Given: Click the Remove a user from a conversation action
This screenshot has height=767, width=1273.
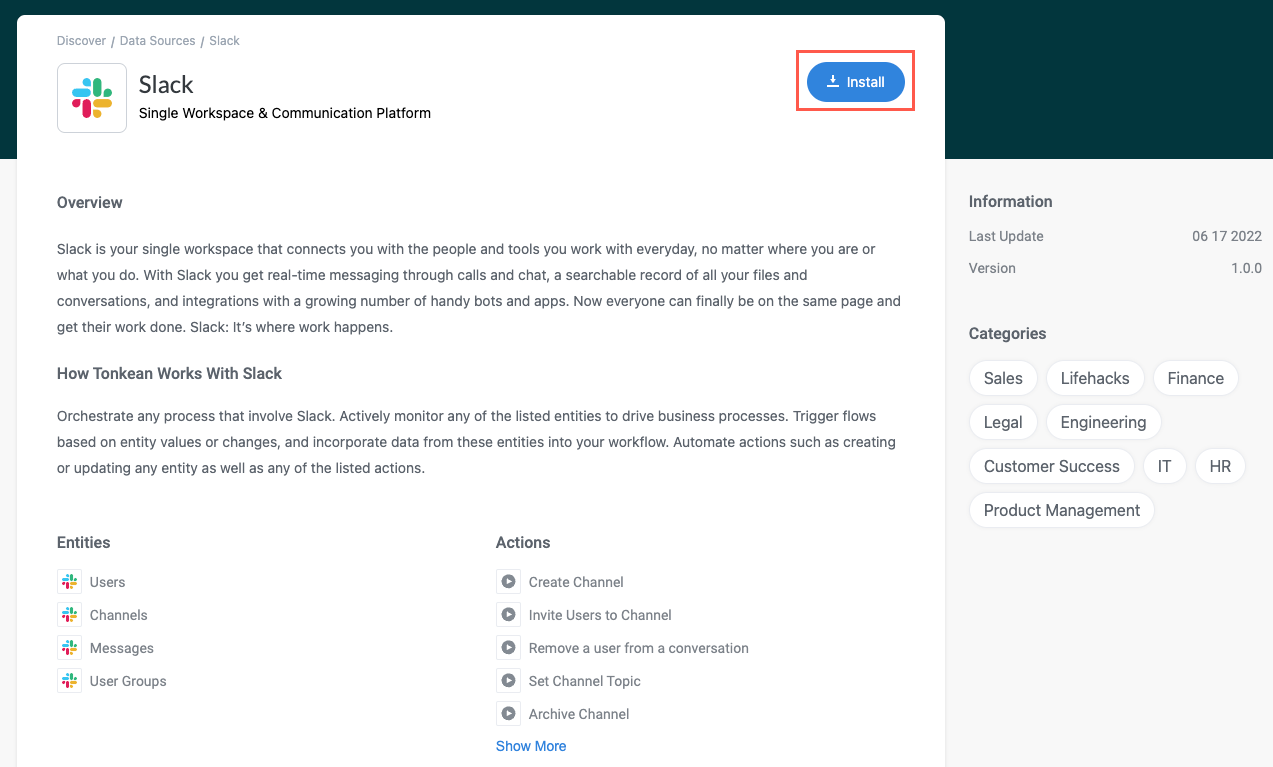Looking at the screenshot, I should [638, 648].
